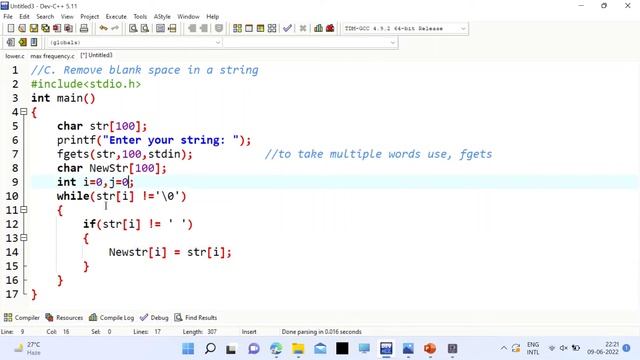This screenshot has height=360, width=640.
Task: Switch to the lower.c file tab
Action: coord(15,56)
